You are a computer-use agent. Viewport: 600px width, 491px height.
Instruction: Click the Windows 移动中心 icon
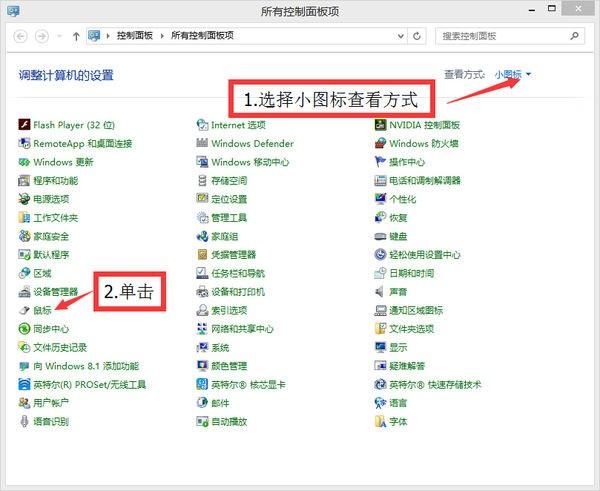pos(202,162)
